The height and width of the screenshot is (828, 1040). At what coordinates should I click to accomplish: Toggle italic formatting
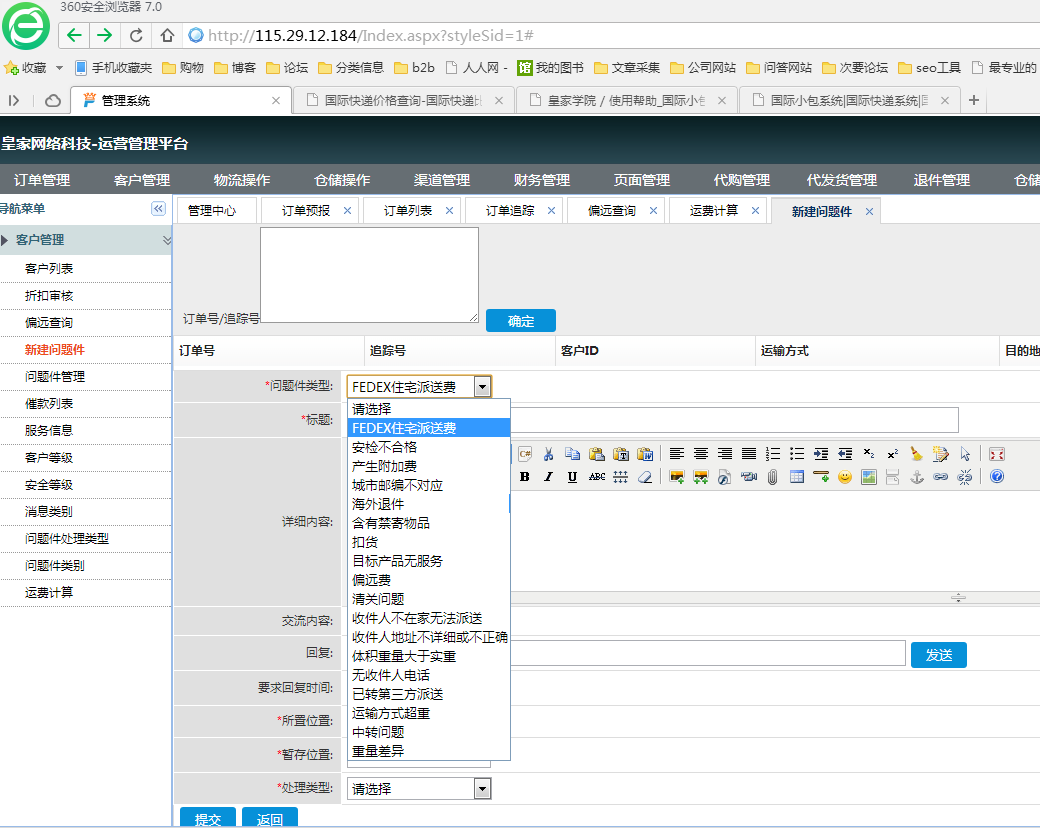coord(549,476)
